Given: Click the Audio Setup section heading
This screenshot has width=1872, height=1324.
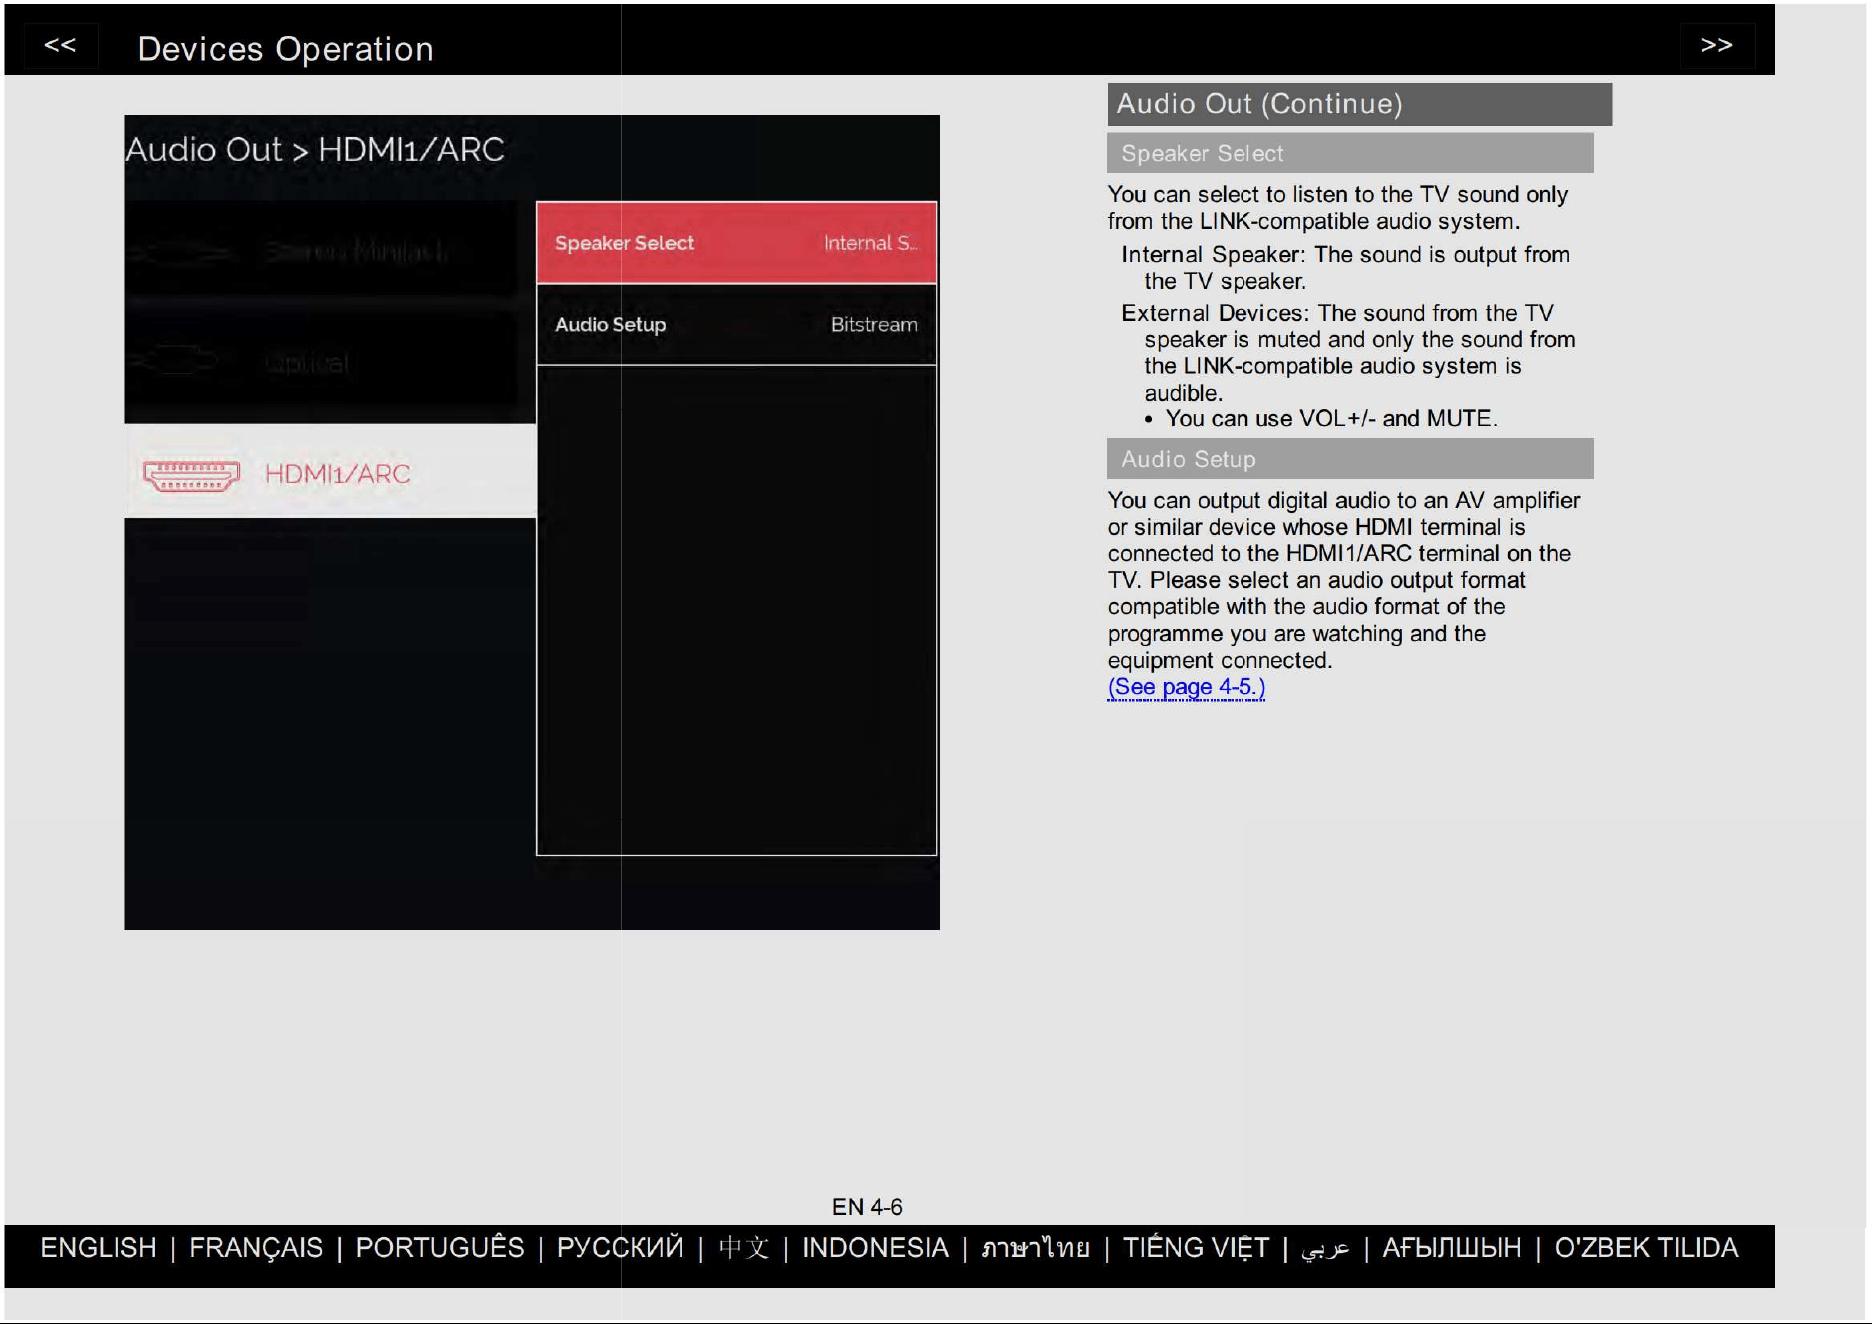Looking at the screenshot, I should point(1350,459).
